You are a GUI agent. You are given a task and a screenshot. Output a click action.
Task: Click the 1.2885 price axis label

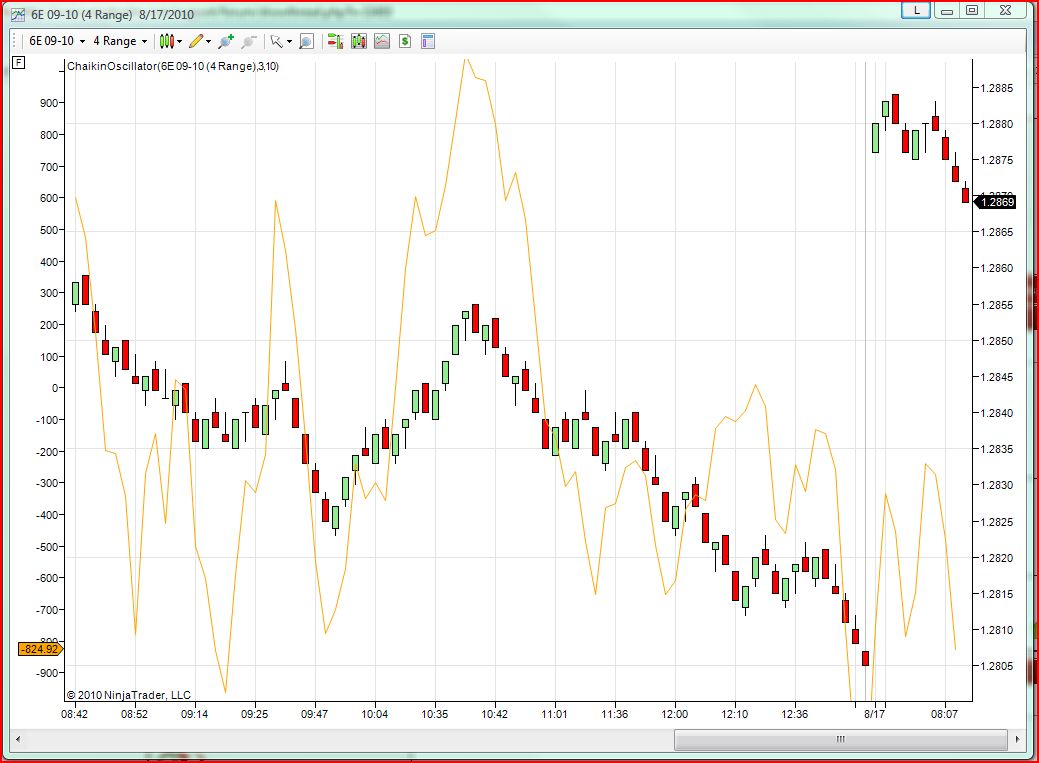pos(997,88)
